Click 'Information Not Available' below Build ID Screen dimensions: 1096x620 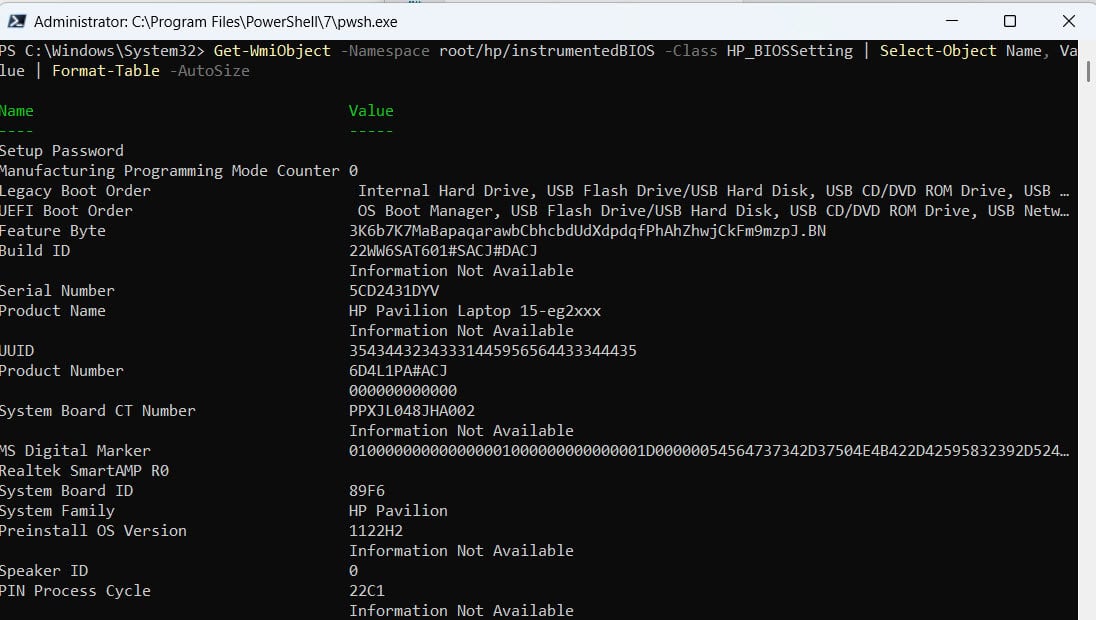click(x=461, y=271)
